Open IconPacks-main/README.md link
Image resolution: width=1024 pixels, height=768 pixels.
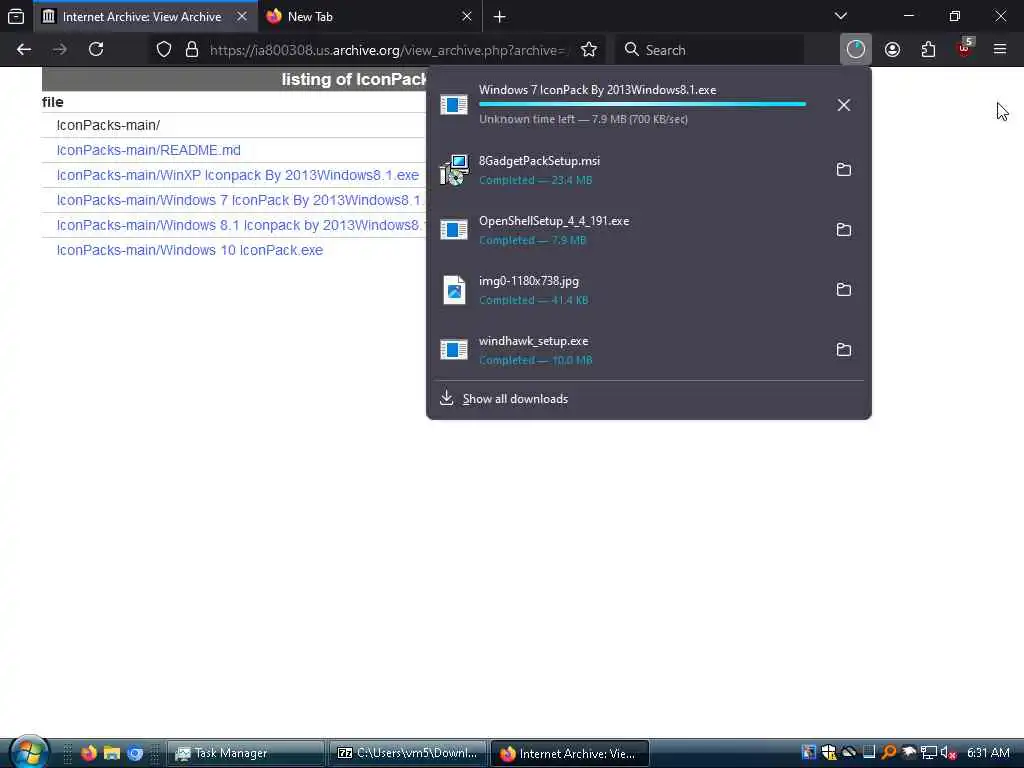point(148,150)
